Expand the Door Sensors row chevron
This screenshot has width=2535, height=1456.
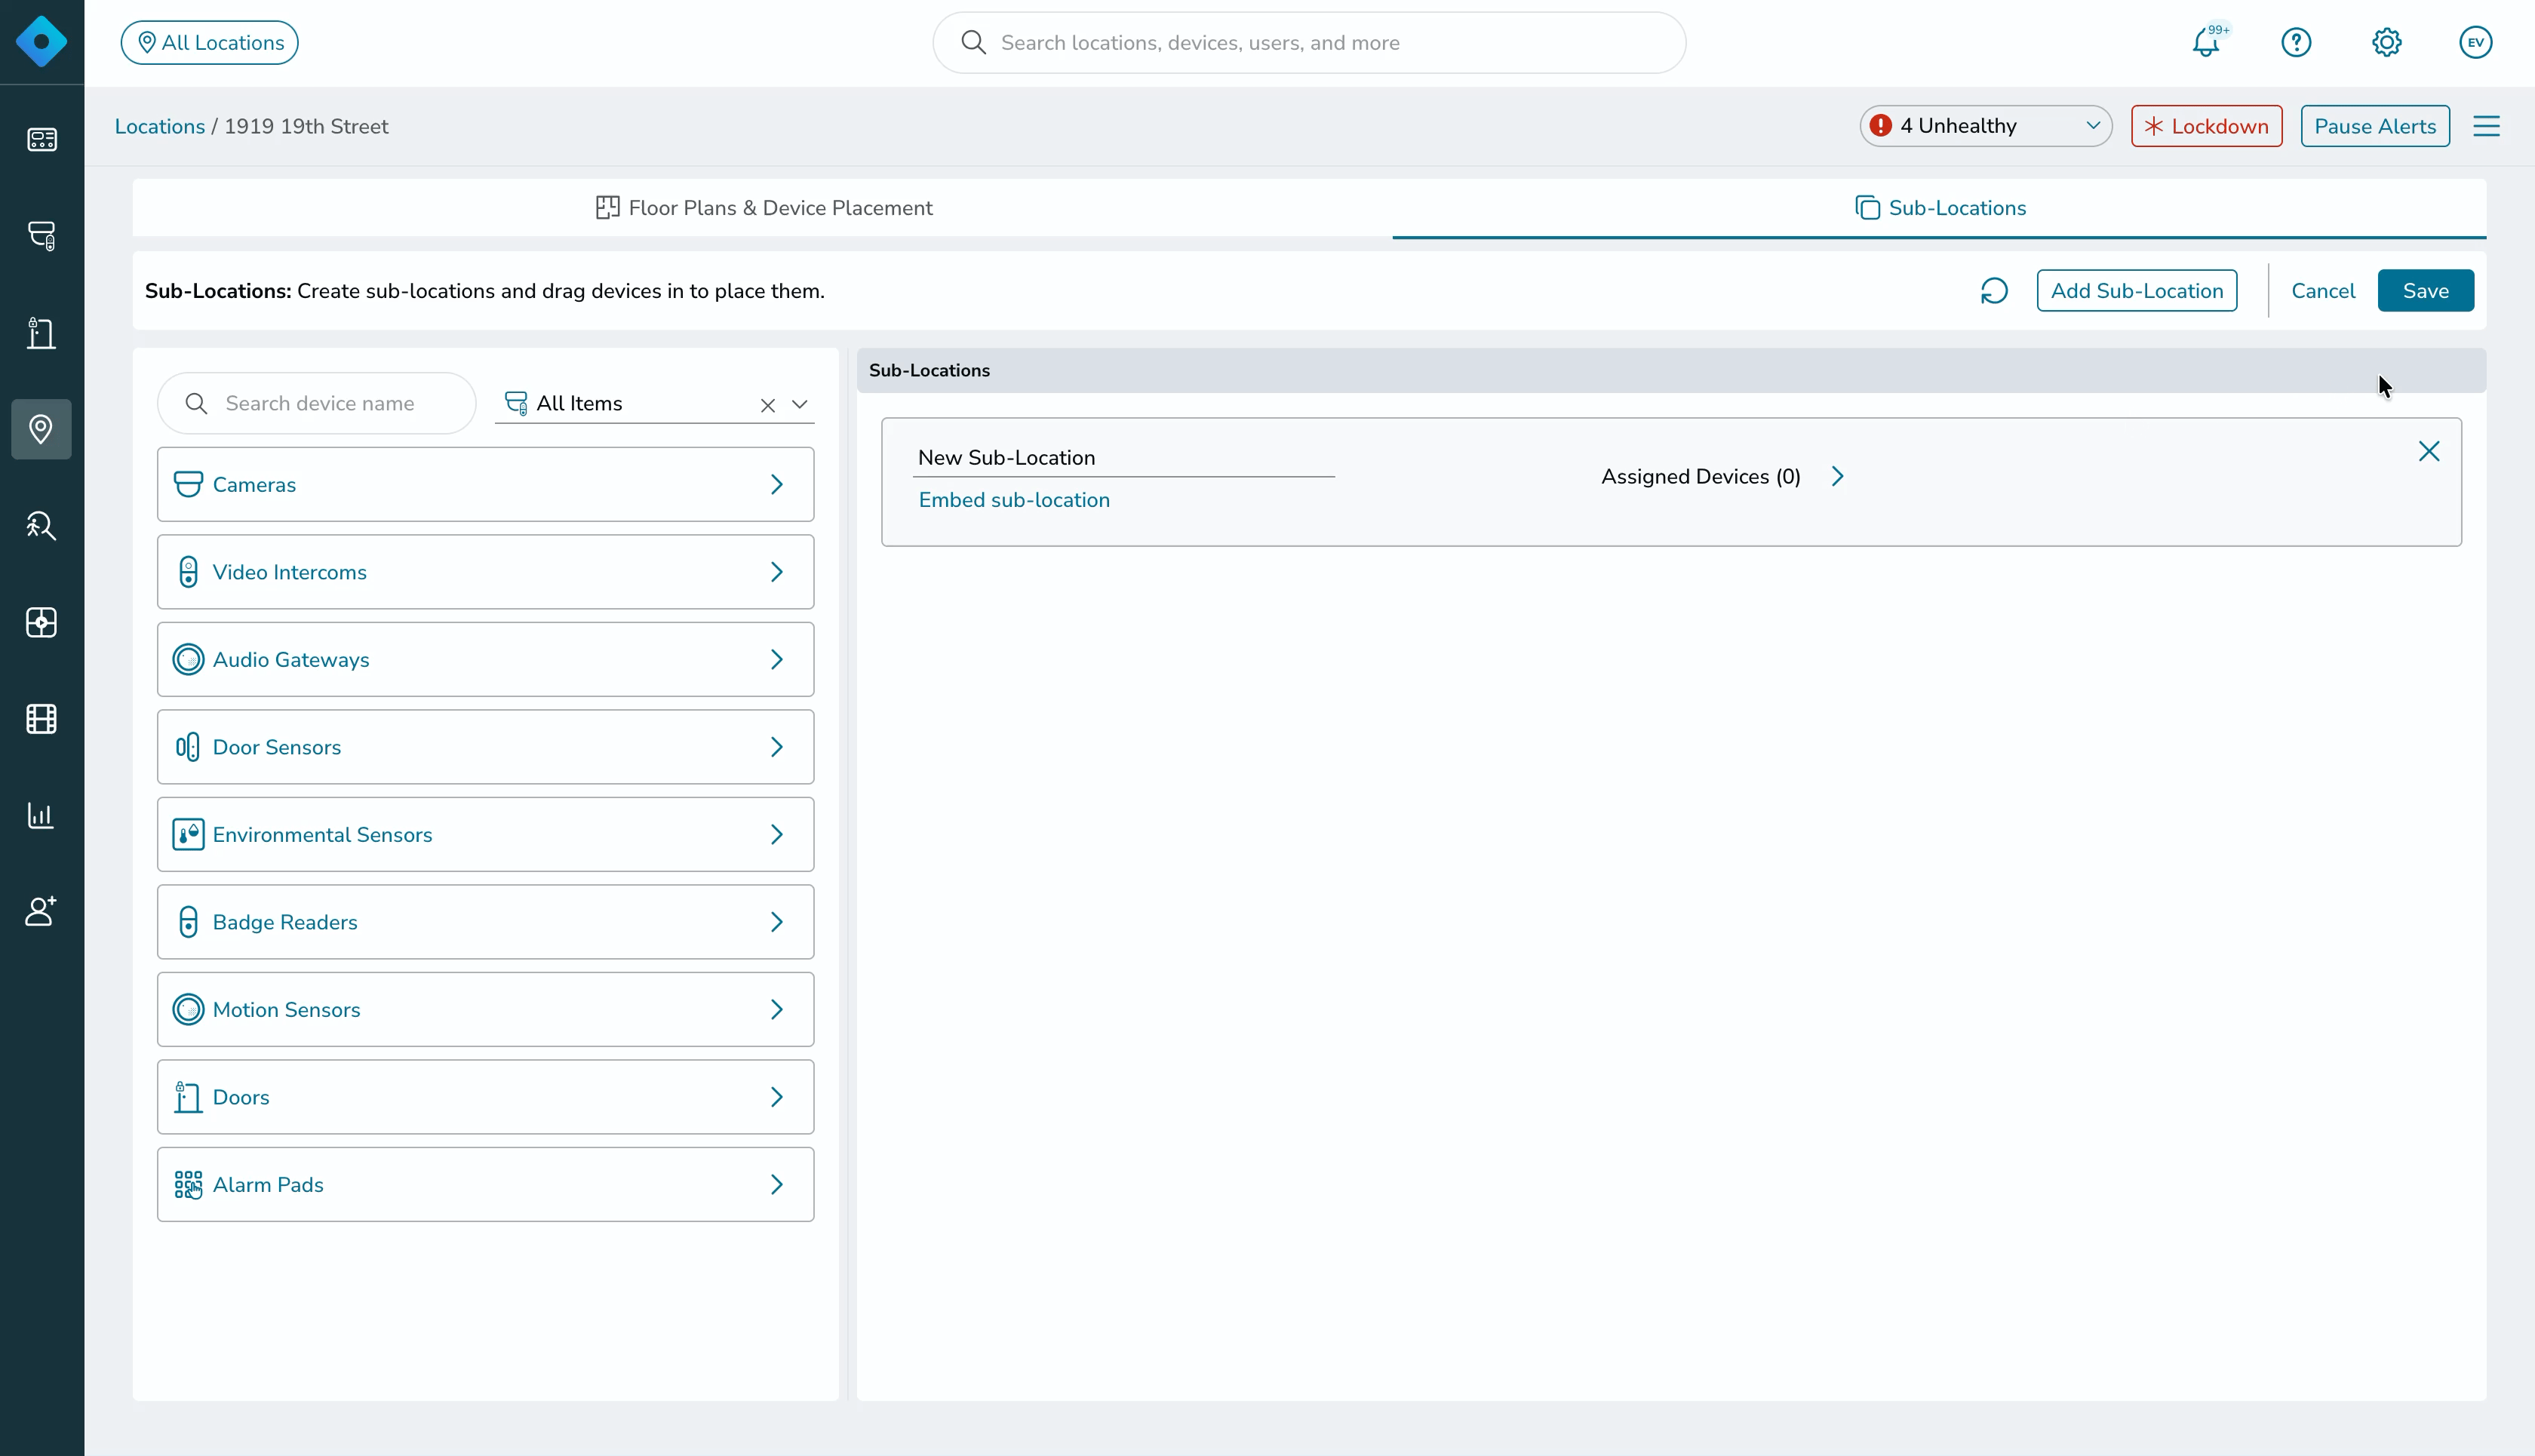coord(777,747)
